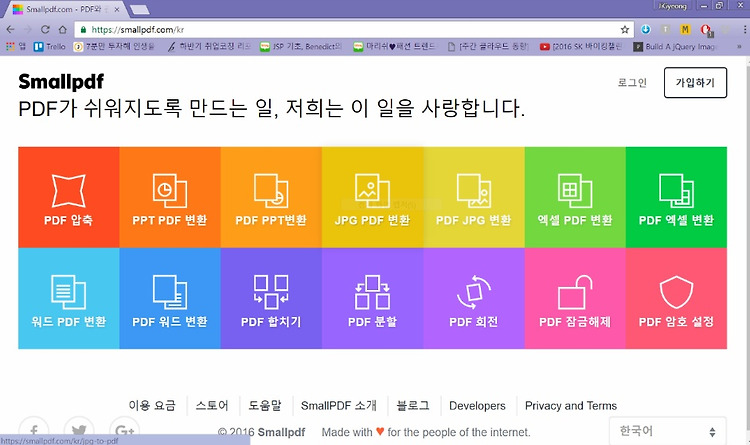Click the browser back arrow

11,30
